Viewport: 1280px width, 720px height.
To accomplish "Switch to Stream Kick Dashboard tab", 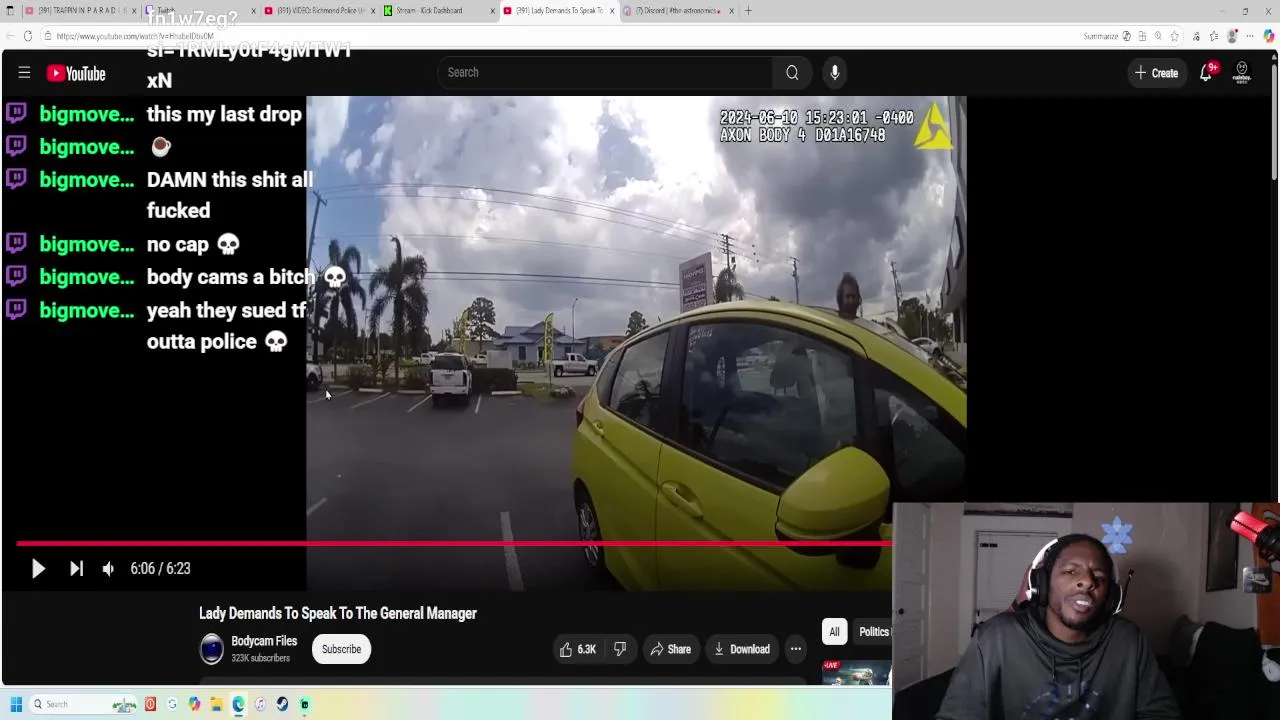I will [436, 10].
